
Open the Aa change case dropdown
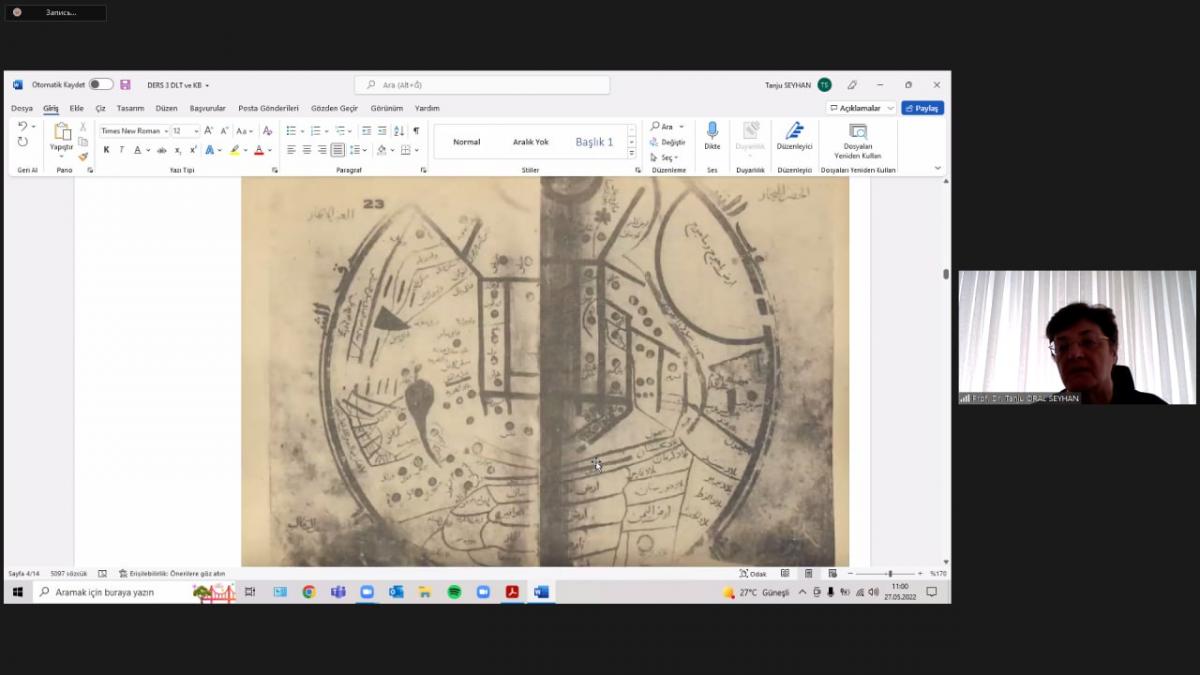point(244,131)
